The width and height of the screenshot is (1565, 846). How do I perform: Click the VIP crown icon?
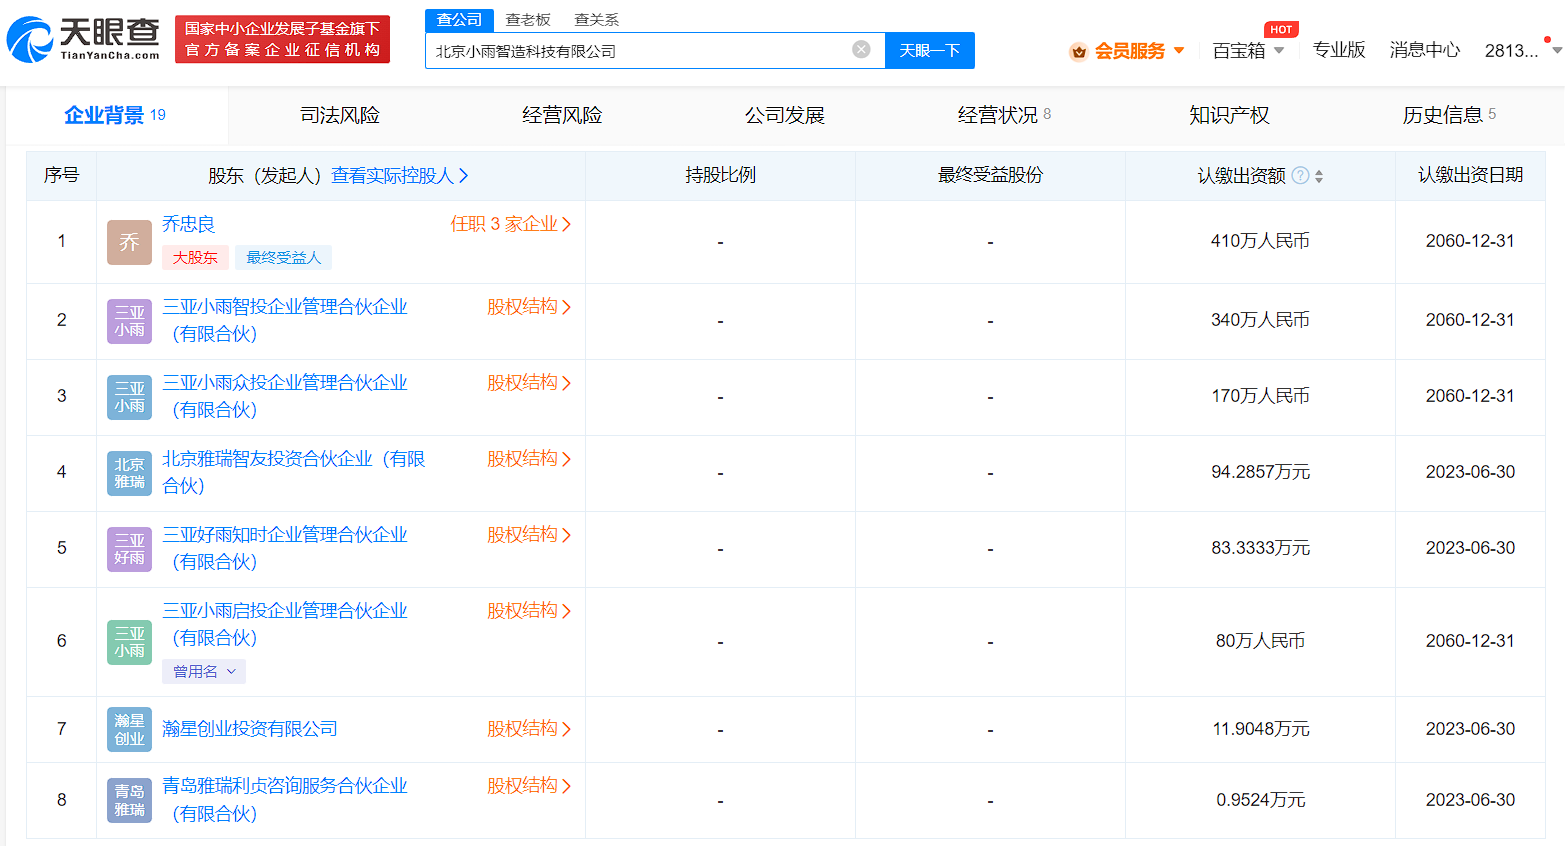click(x=1078, y=51)
